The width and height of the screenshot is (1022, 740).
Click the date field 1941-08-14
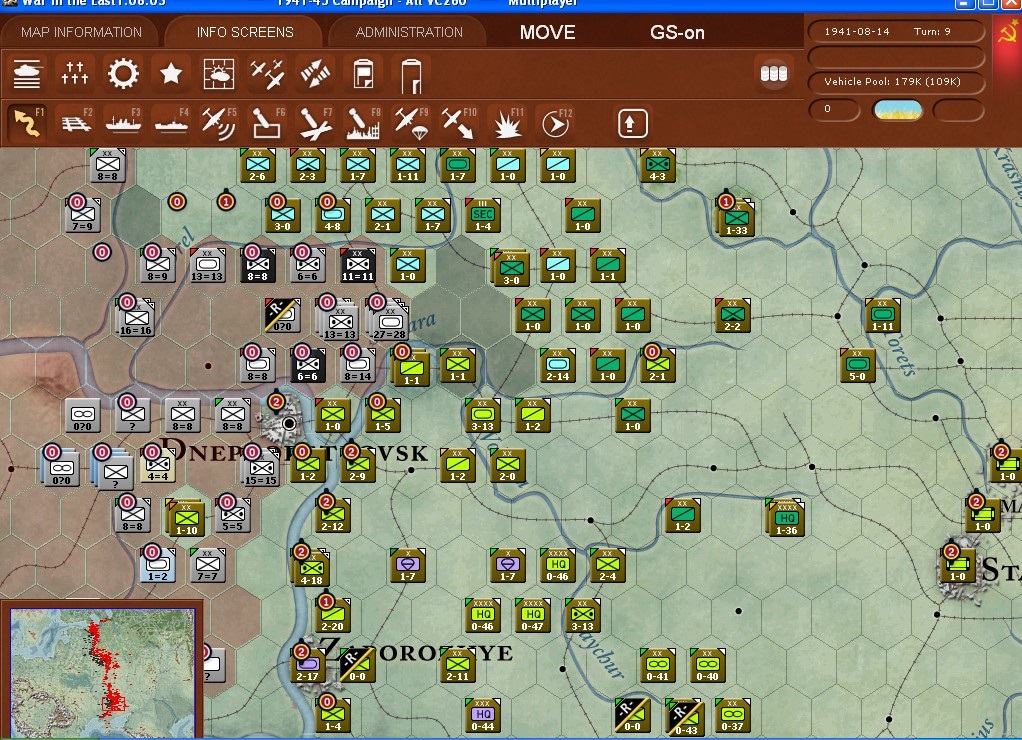[856, 31]
